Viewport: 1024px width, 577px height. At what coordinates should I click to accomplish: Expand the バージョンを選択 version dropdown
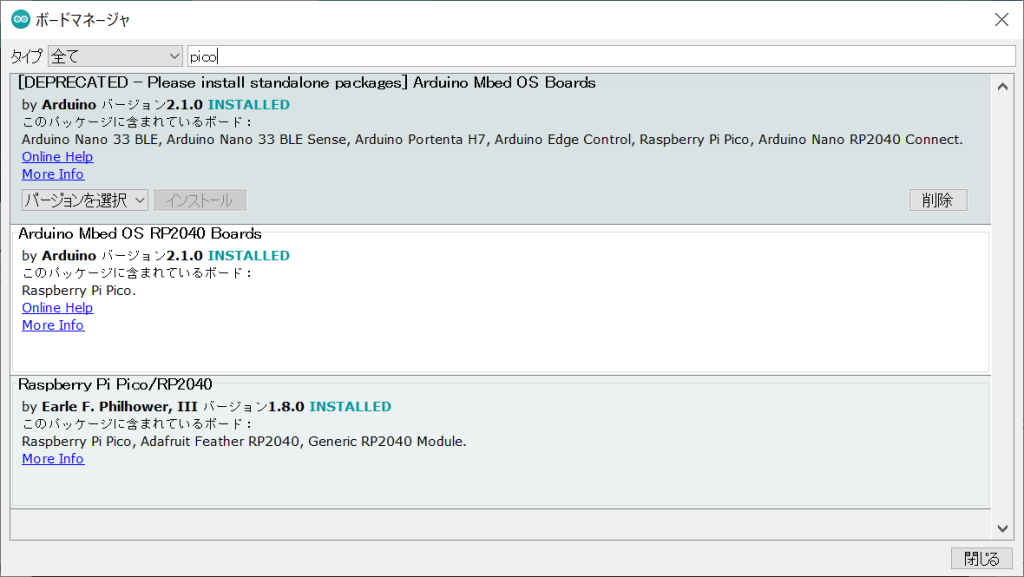[x=85, y=200]
